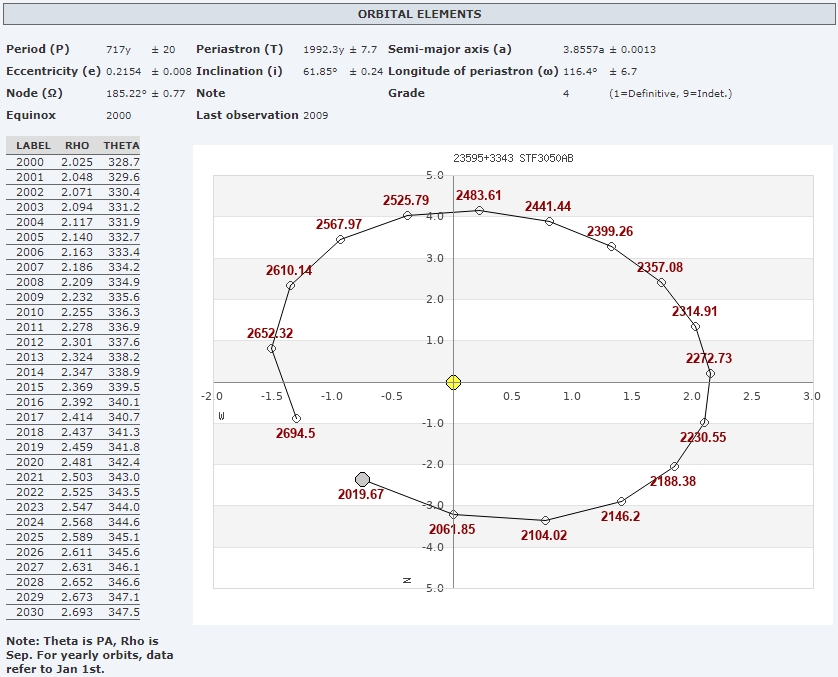Viewport: 838px width, 677px height.
Task: Click the RHO column header
Action: (76, 146)
